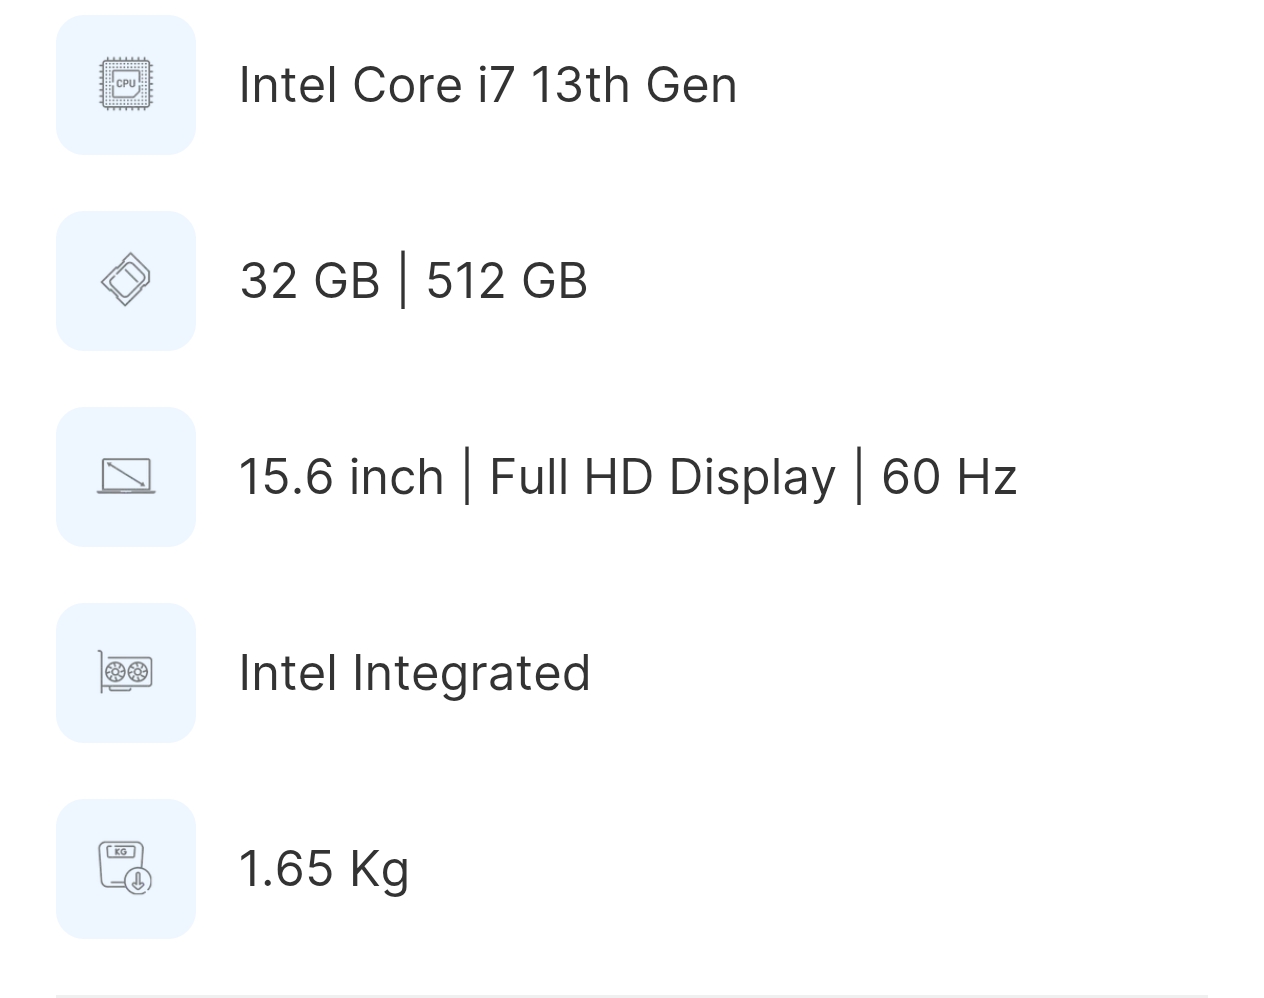Image resolution: width=1264 pixels, height=998 pixels.
Task: Click the 1.65 Kg weight text
Action: [324, 868]
